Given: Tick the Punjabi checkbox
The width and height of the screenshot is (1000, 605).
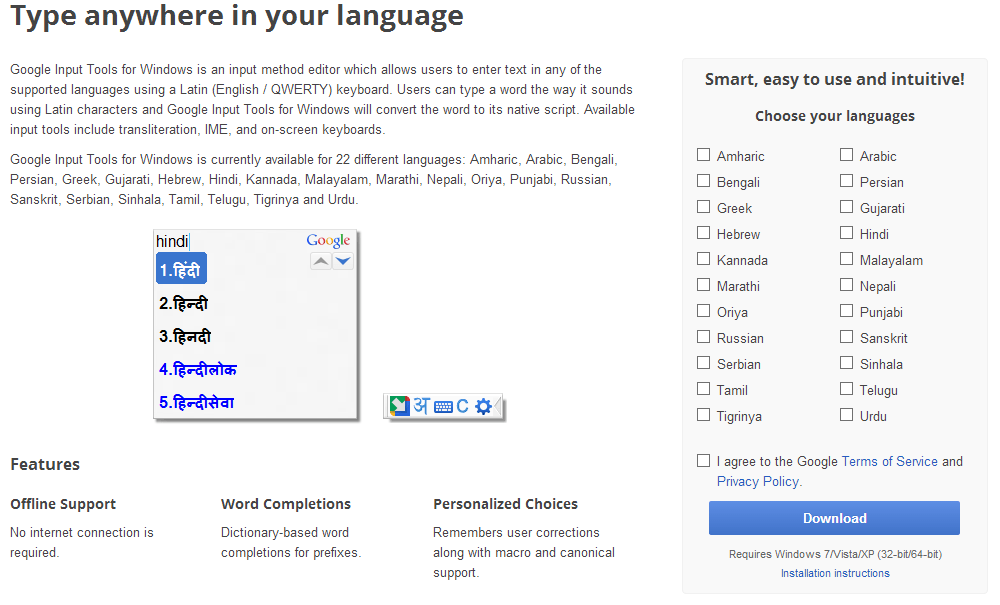Looking at the screenshot, I should click(x=846, y=310).
